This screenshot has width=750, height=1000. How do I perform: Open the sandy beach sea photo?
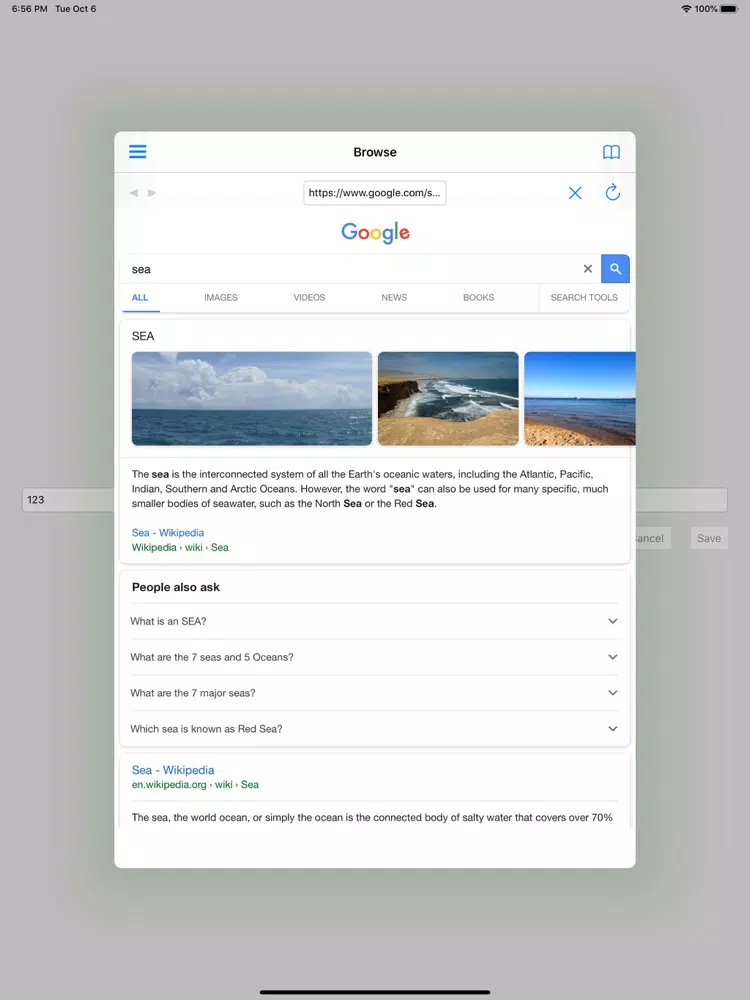pos(580,399)
